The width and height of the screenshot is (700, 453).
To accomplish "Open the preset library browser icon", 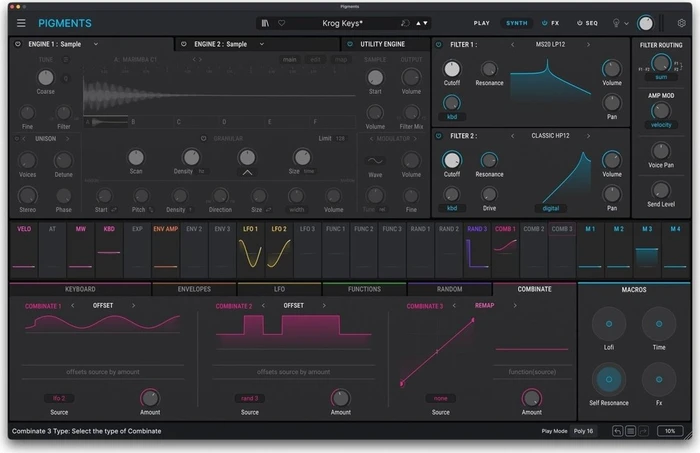I will [265, 23].
